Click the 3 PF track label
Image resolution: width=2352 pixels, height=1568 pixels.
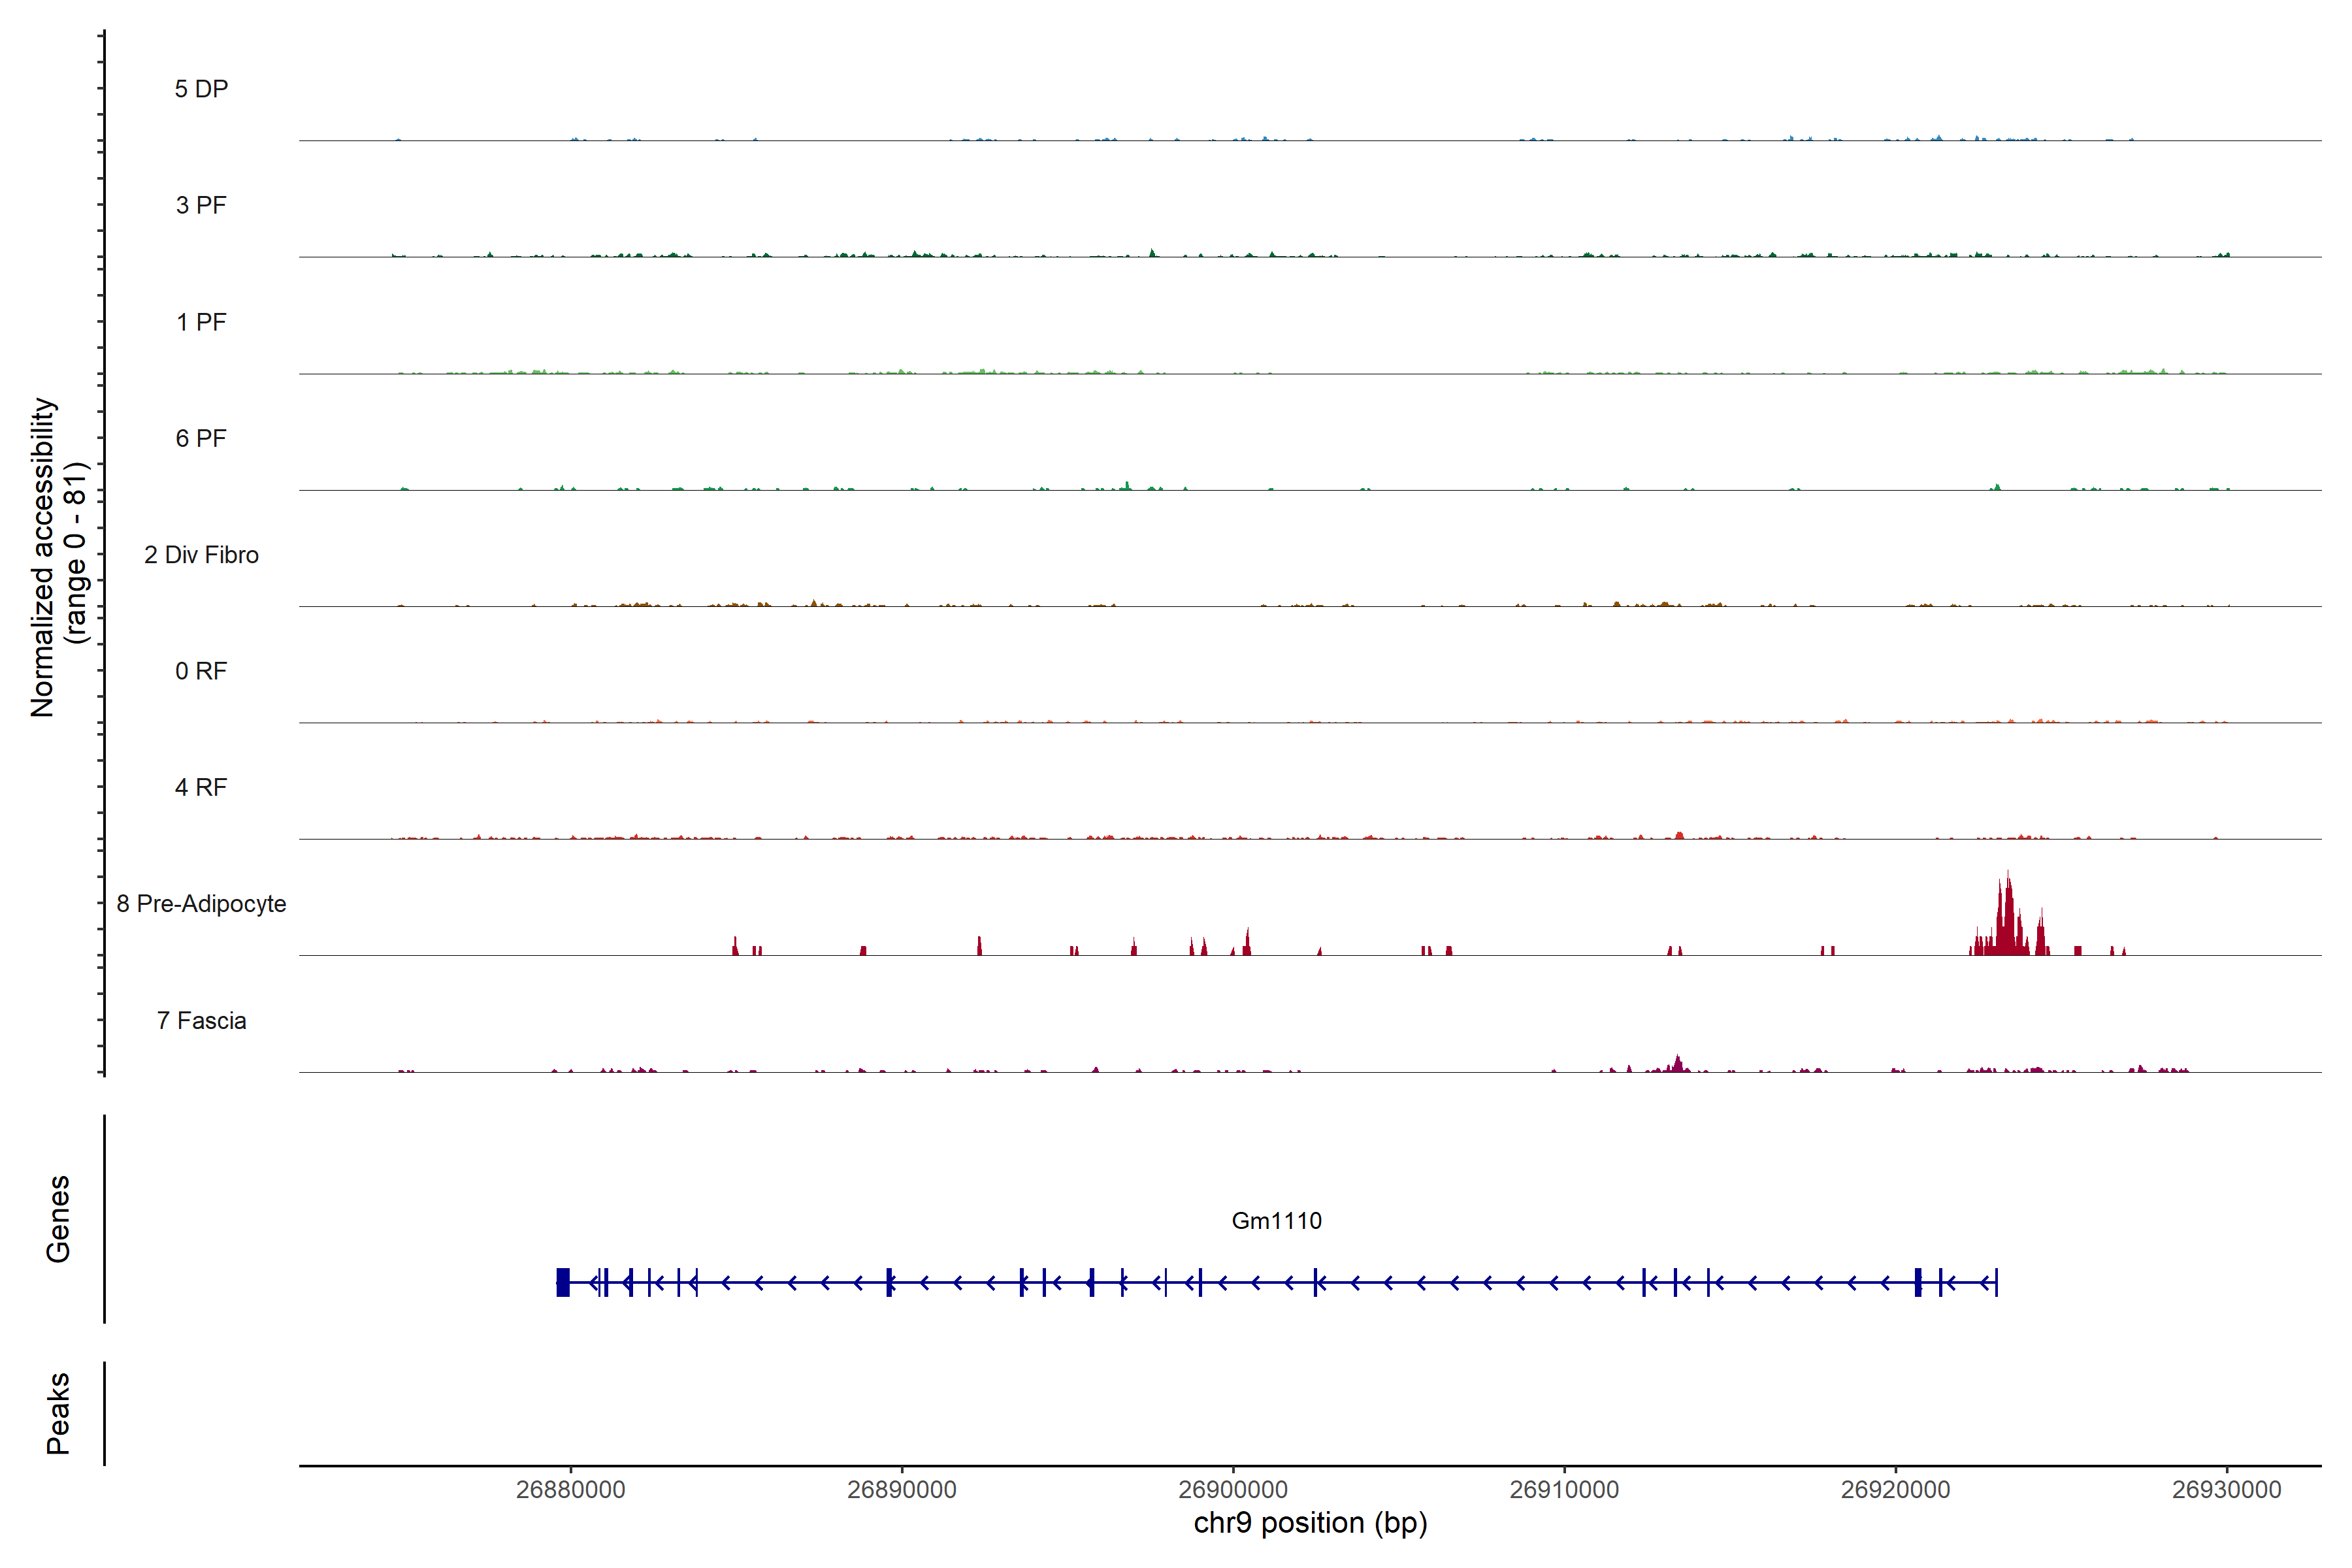click(x=201, y=205)
